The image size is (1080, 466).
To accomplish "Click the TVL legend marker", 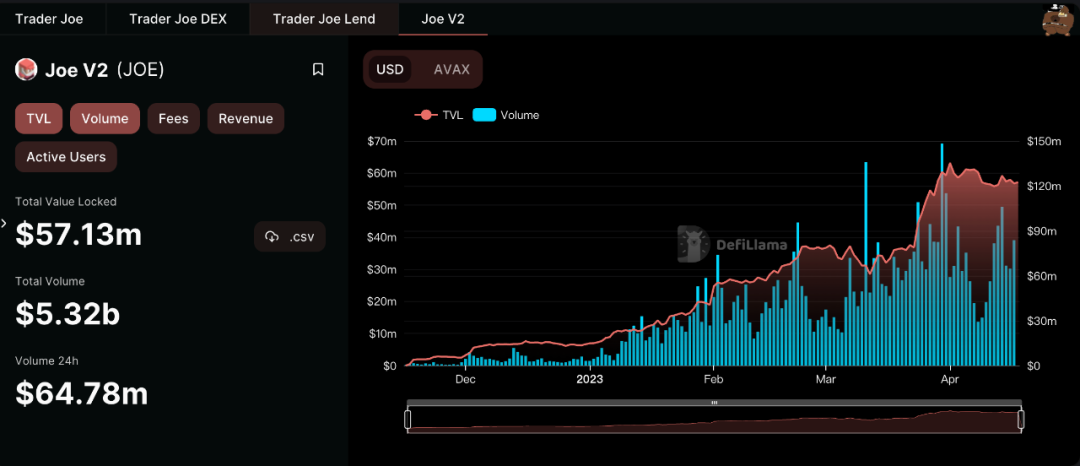I will tap(426, 115).
